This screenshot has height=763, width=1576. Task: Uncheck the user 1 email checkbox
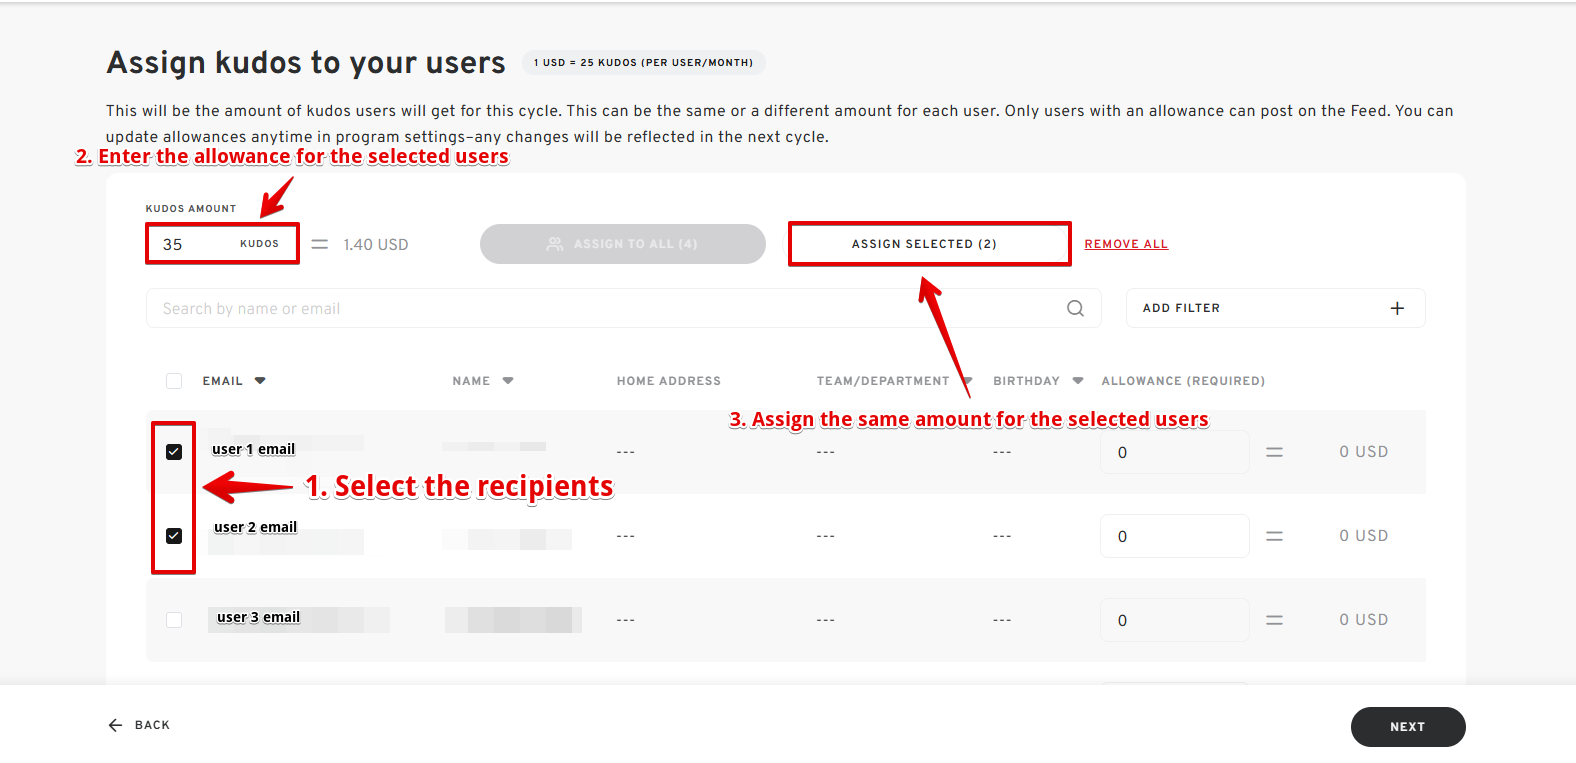pos(174,452)
